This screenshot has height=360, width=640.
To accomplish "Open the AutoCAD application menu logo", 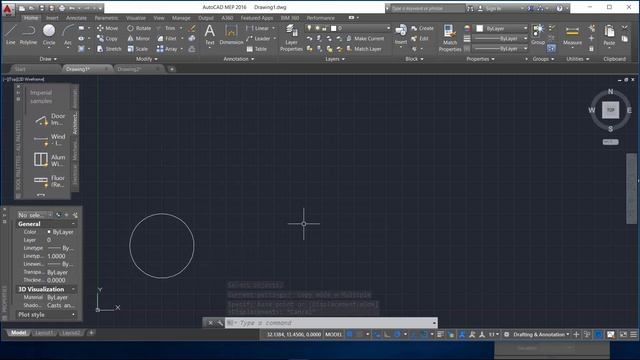I will (x=8, y=9).
